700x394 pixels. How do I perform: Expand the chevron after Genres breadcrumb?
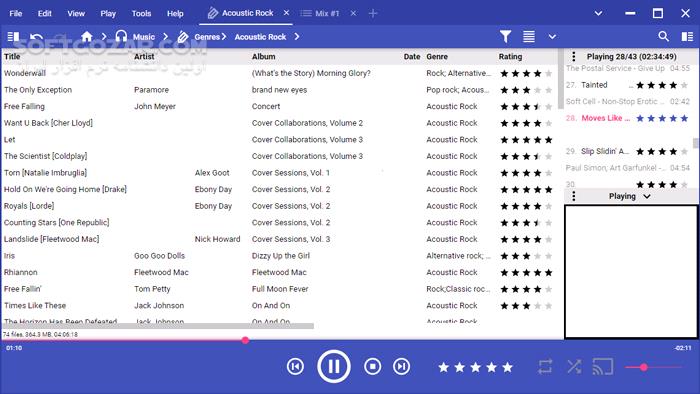[224, 37]
